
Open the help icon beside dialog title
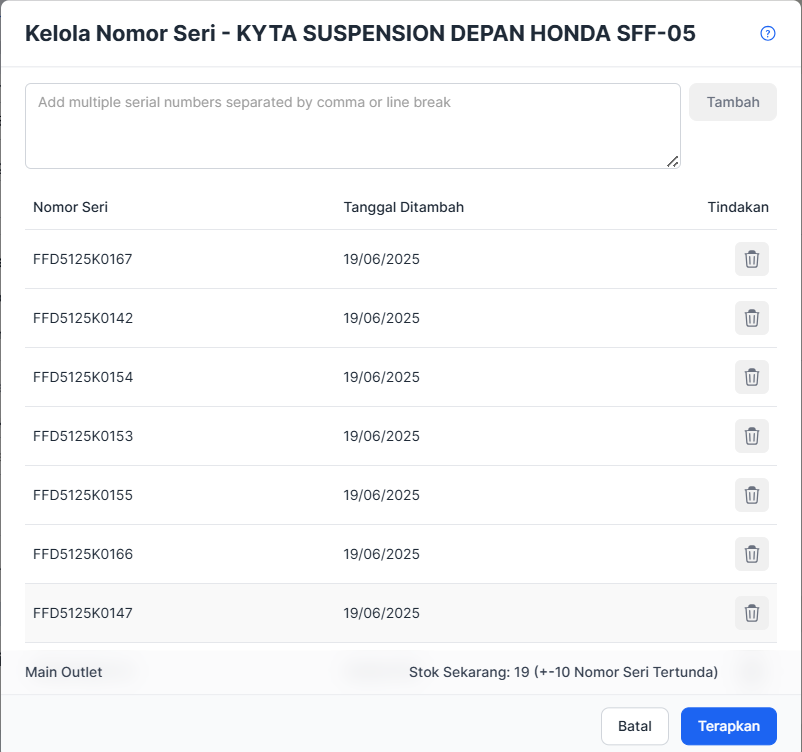coord(767,33)
